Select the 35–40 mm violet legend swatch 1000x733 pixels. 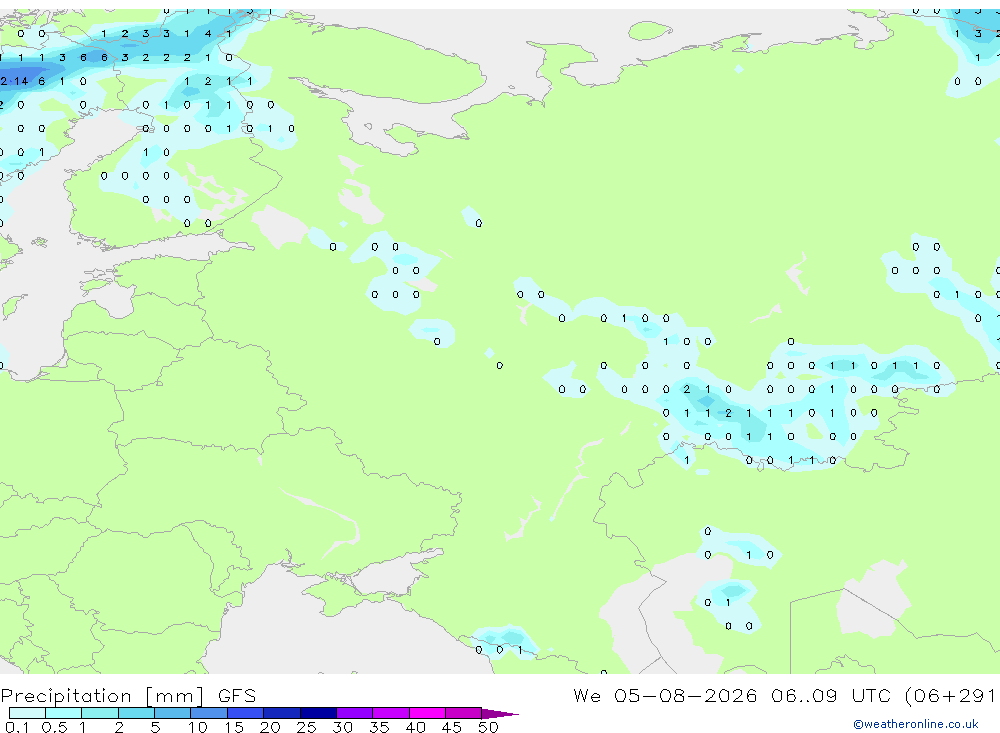tap(391, 713)
